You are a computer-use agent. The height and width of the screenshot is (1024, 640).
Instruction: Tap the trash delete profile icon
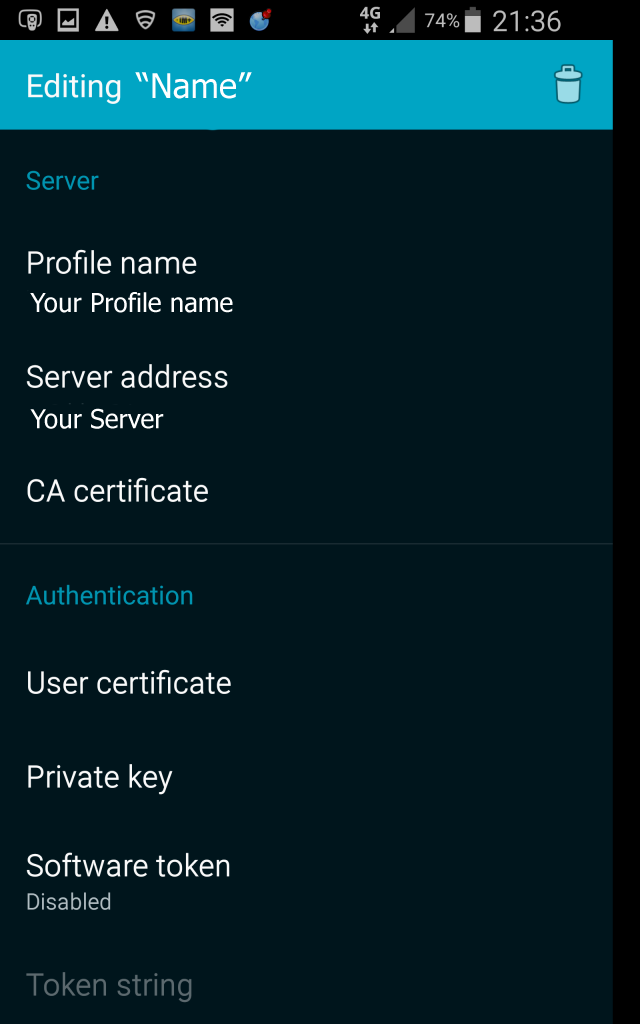[567, 85]
